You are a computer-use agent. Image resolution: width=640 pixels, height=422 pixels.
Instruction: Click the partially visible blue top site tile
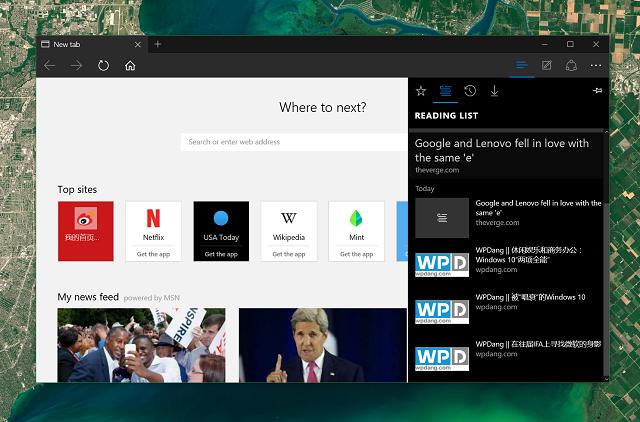coord(402,231)
